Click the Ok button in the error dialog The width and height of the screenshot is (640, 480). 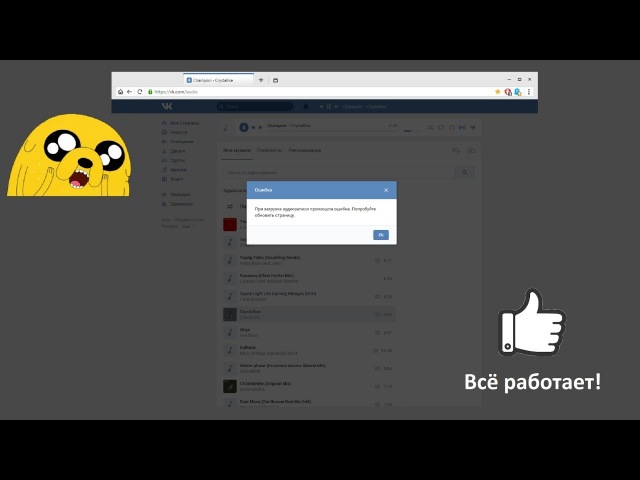click(x=380, y=235)
